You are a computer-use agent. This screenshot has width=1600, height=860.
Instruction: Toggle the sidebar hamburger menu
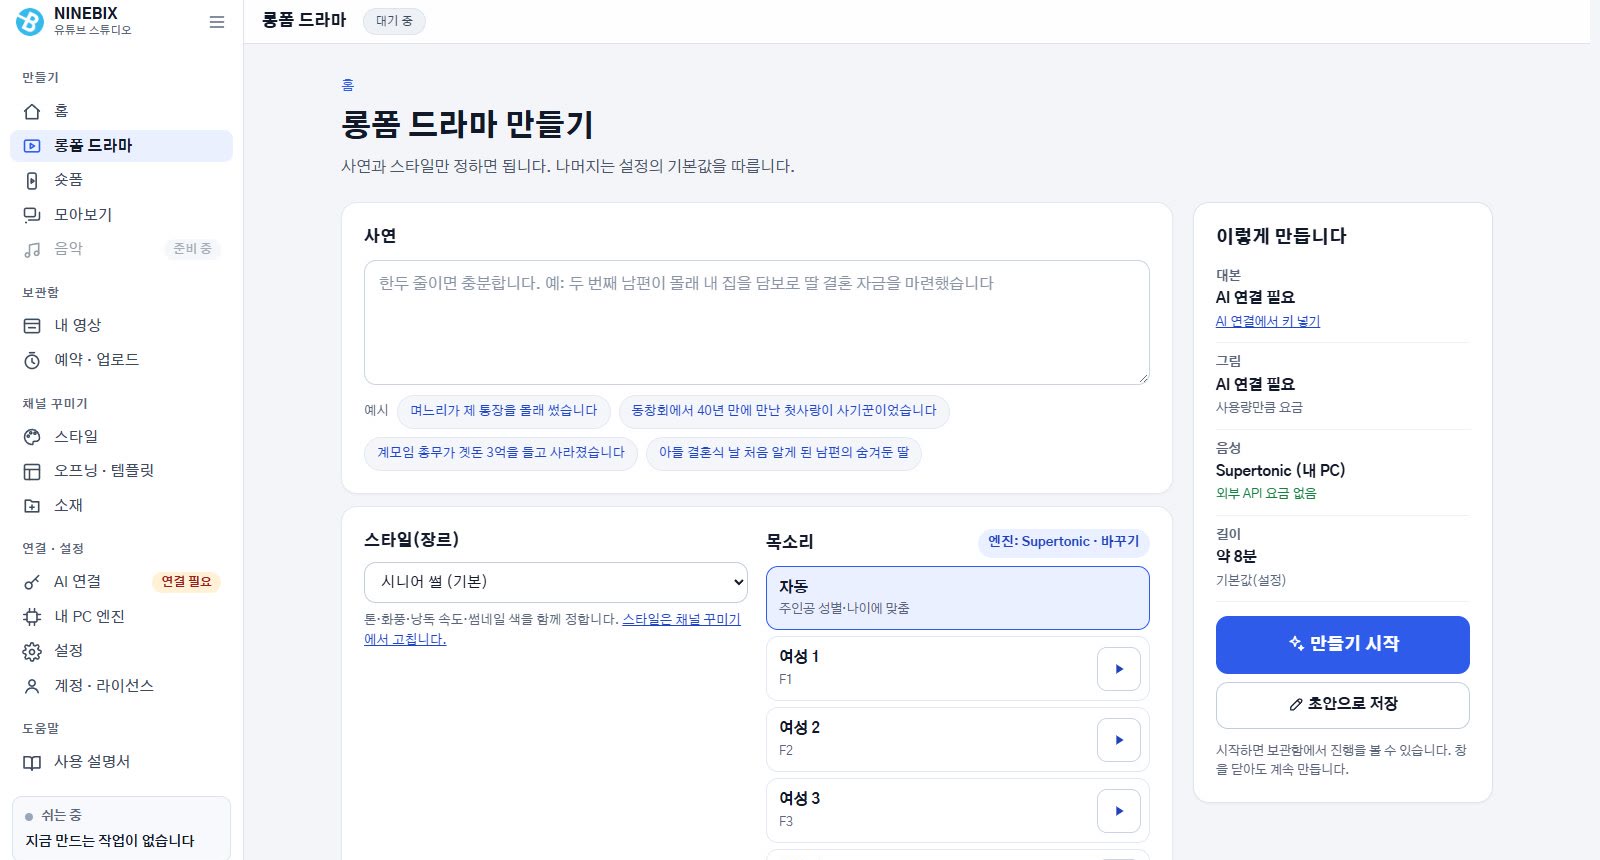coord(217,22)
